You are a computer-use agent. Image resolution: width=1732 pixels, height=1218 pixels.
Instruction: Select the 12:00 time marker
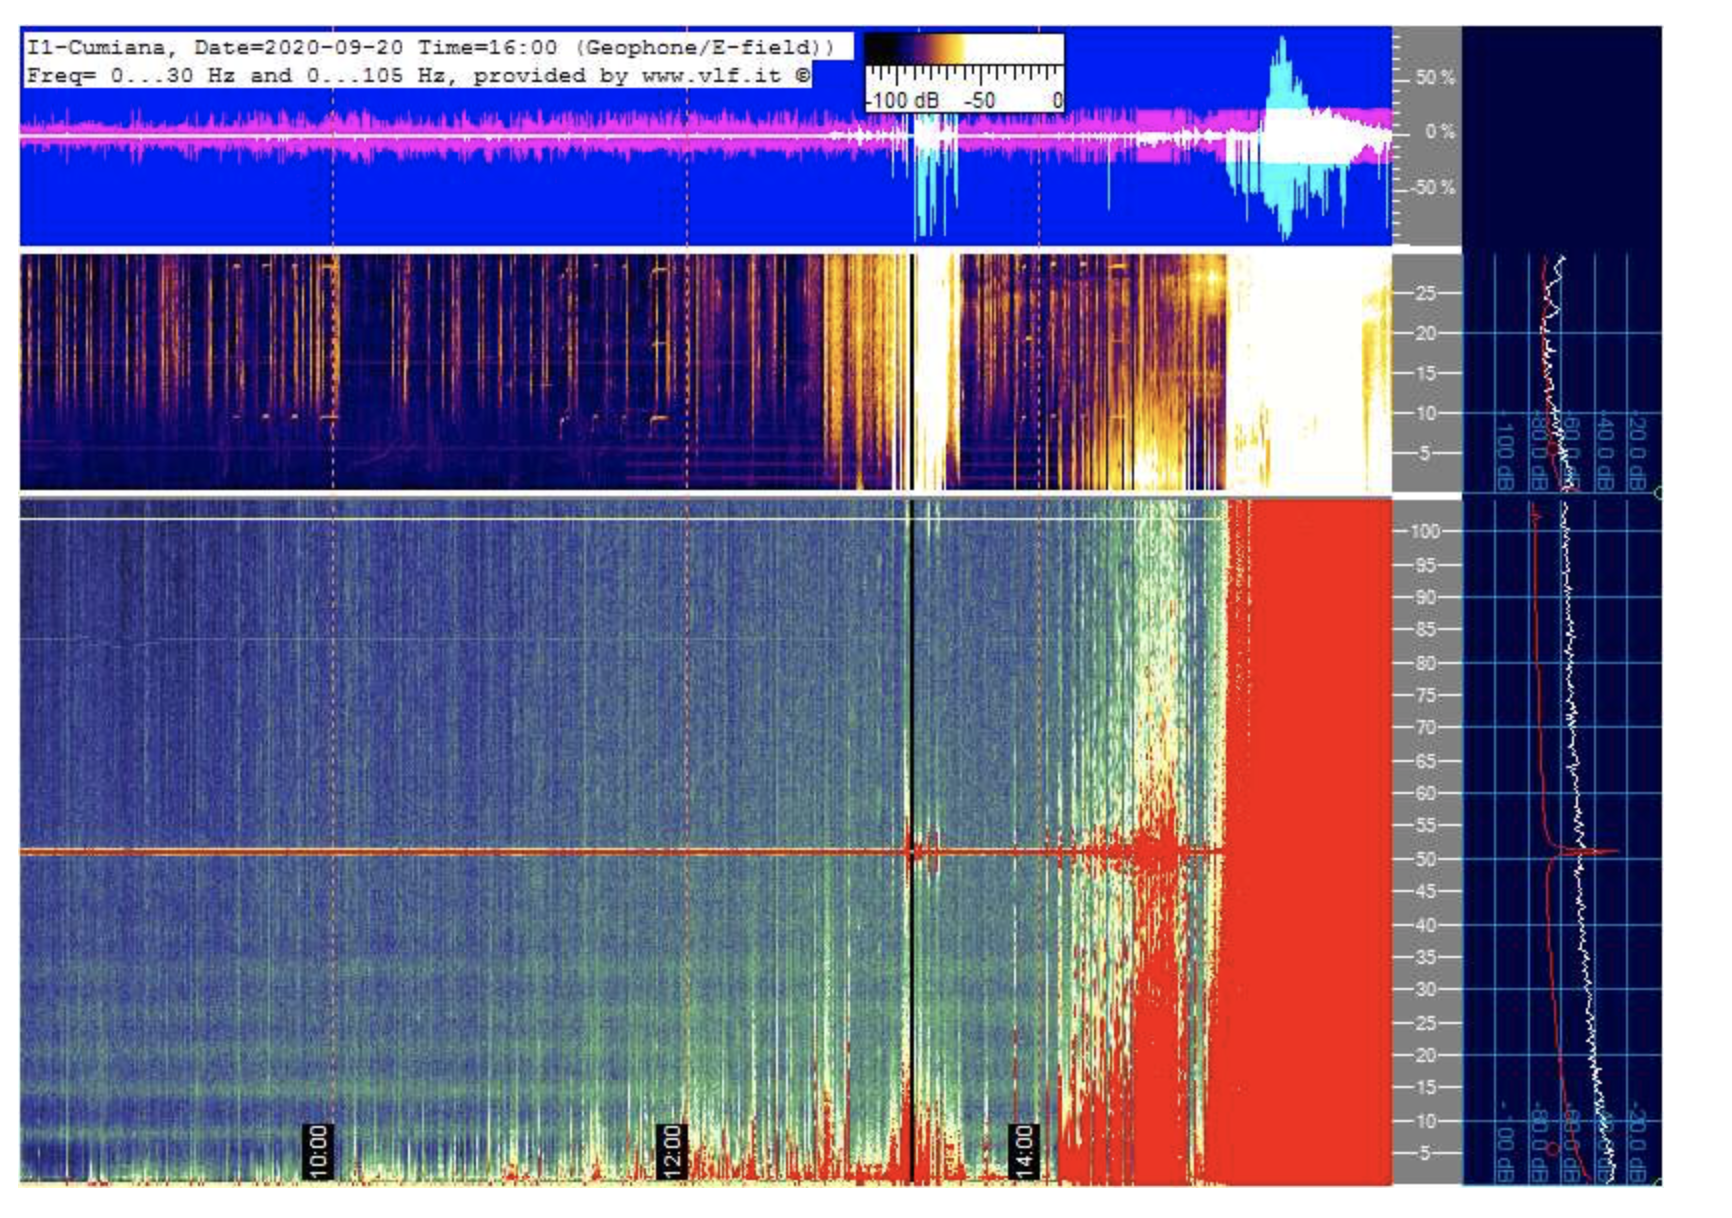point(670,1151)
